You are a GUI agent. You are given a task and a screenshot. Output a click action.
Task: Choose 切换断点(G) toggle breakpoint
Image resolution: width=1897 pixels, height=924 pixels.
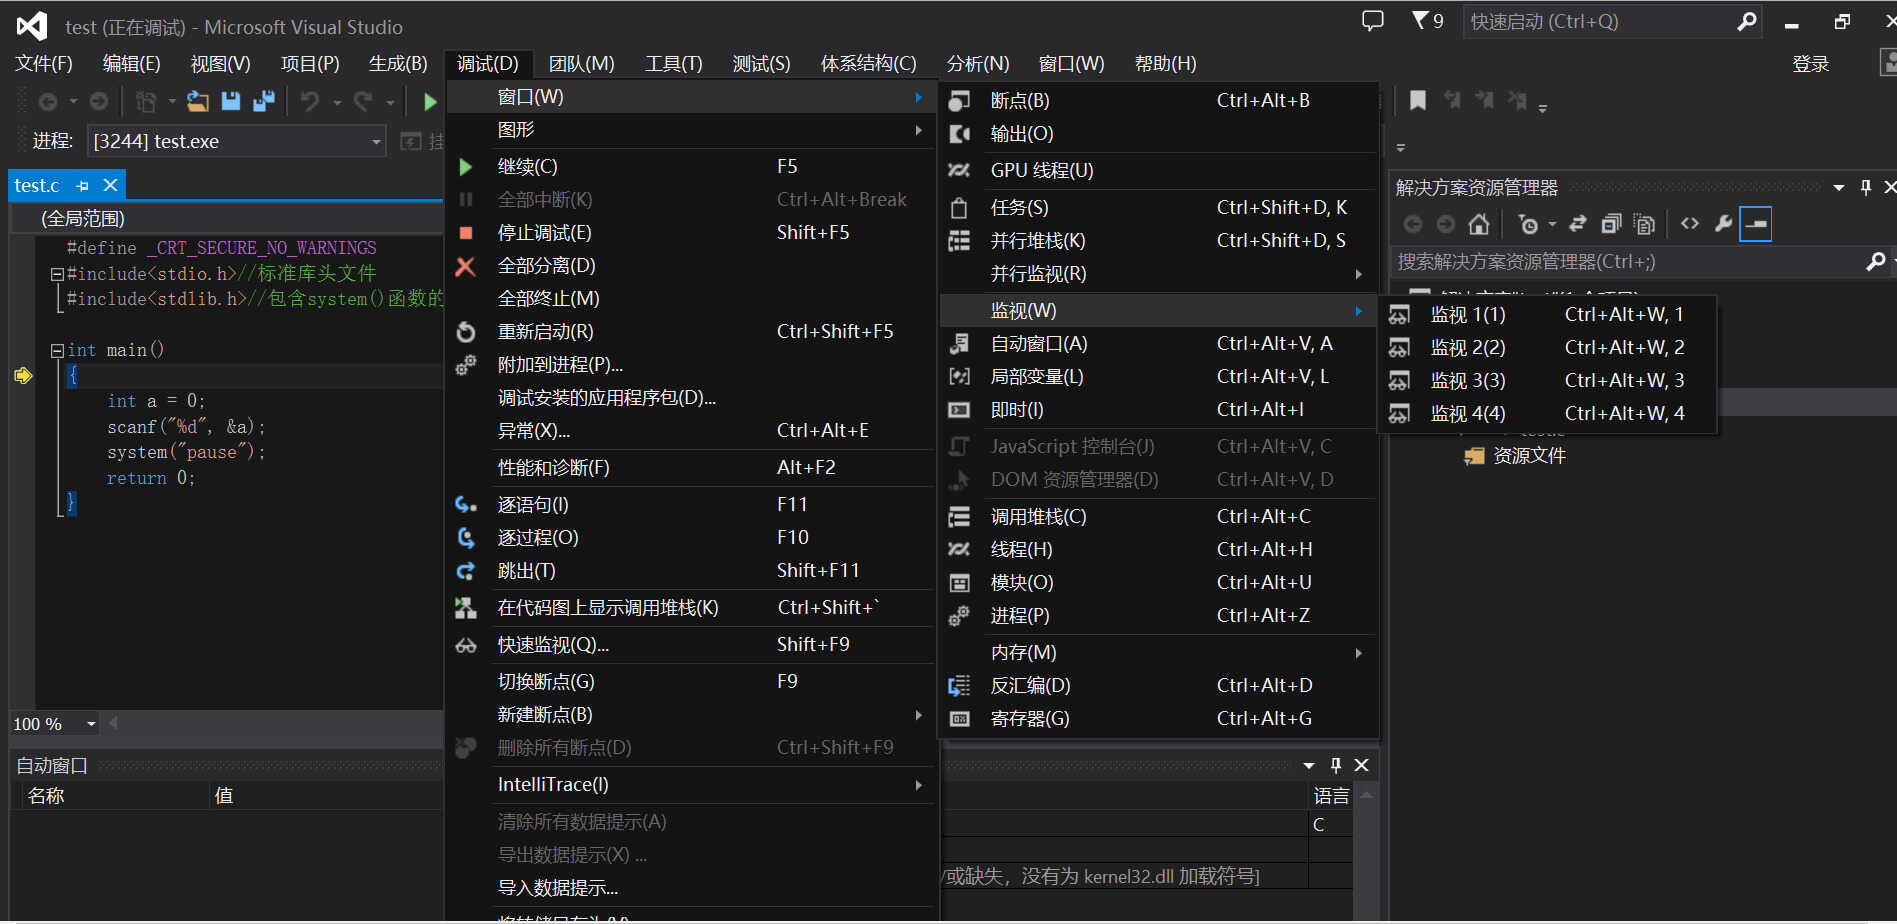pyautogui.click(x=690, y=682)
